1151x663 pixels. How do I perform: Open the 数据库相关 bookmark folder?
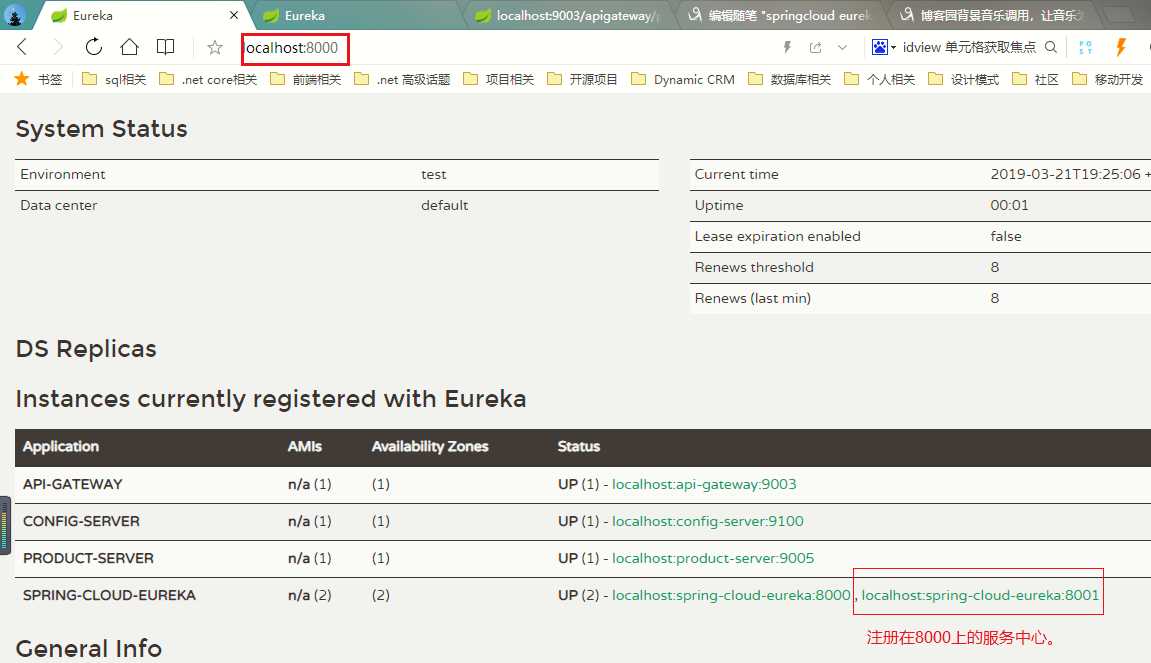(x=789, y=79)
